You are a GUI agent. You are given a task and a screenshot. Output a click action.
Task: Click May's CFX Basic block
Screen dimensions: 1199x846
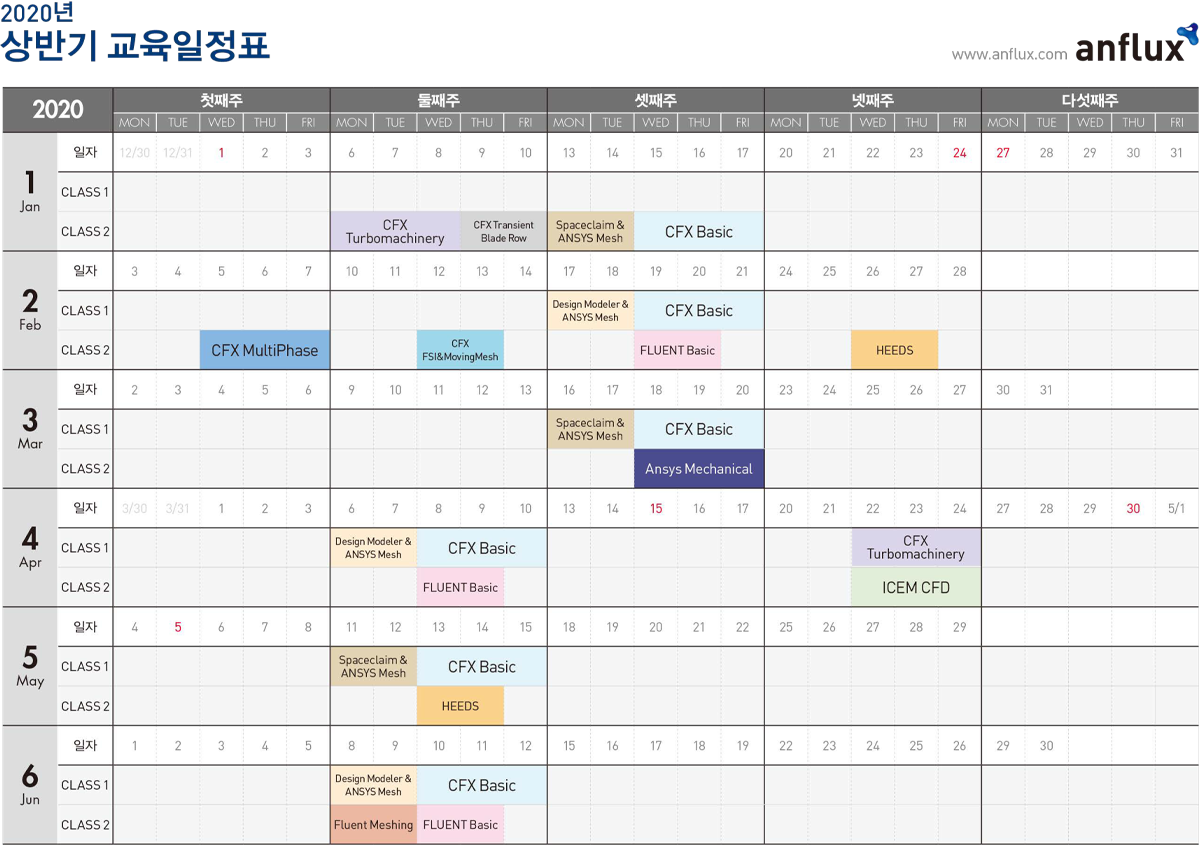click(482, 666)
